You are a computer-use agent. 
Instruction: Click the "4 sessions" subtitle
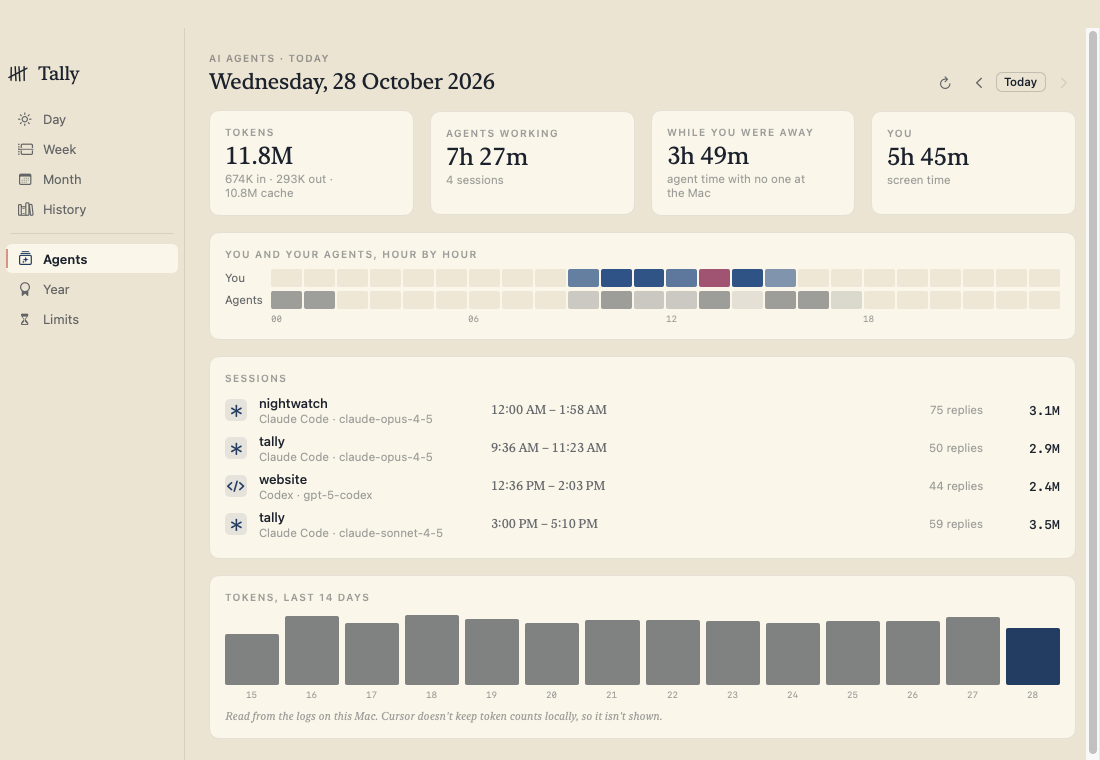click(x=475, y=180)
